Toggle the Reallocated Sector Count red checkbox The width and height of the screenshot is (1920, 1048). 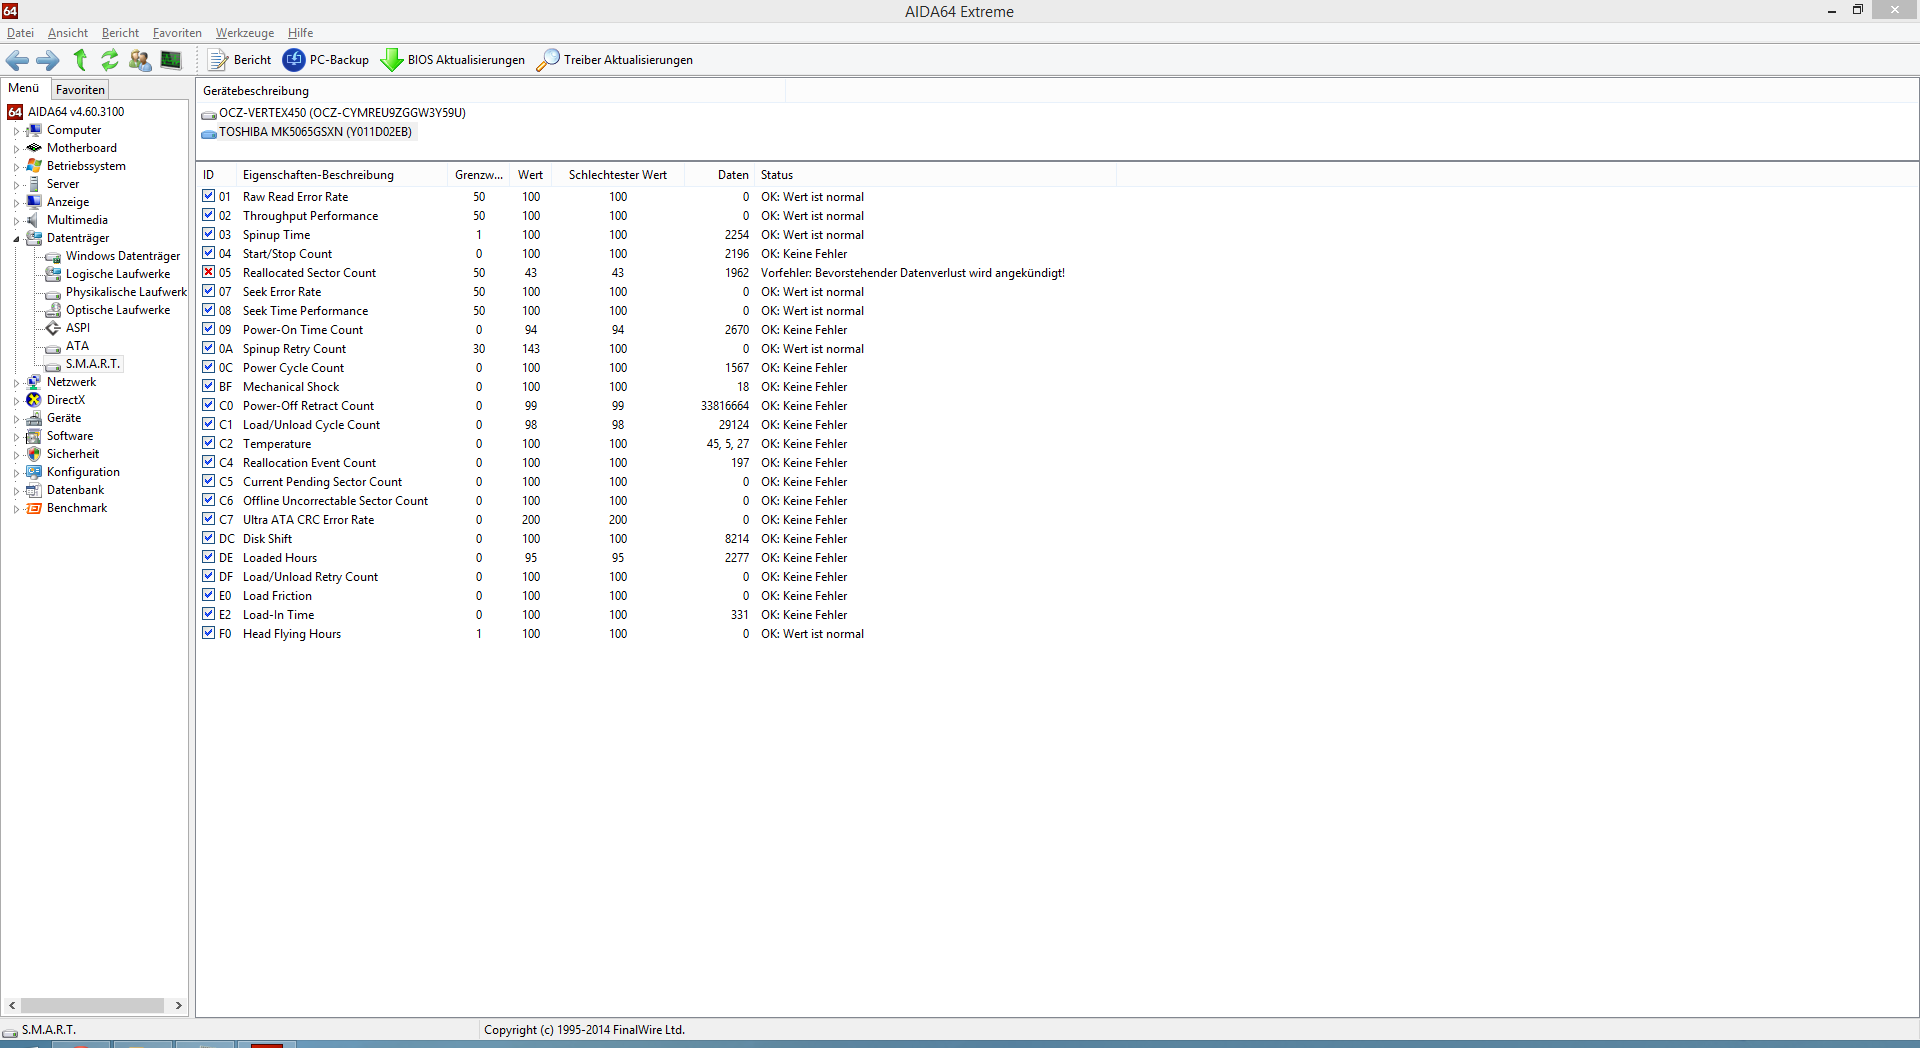[209, 272]
